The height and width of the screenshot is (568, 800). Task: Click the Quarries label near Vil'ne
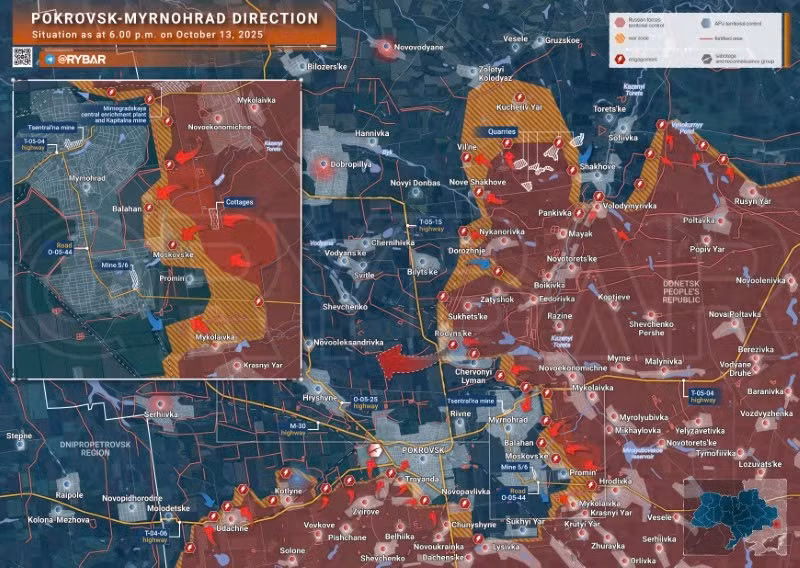tap(502, 131)
